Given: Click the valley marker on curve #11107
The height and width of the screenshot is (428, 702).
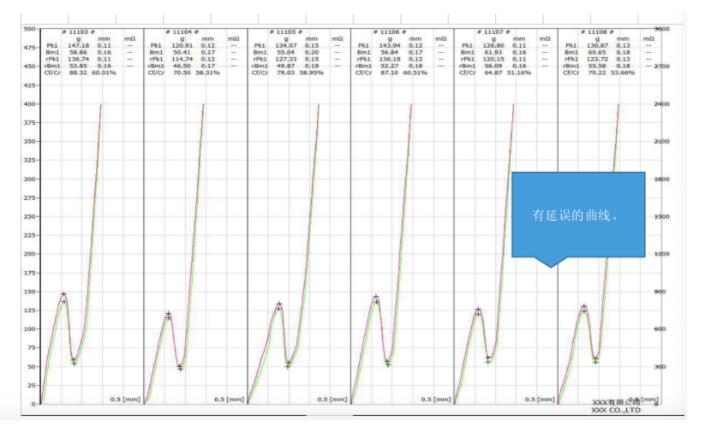Looking at the screenshot, I should click(x=488, y=359).
